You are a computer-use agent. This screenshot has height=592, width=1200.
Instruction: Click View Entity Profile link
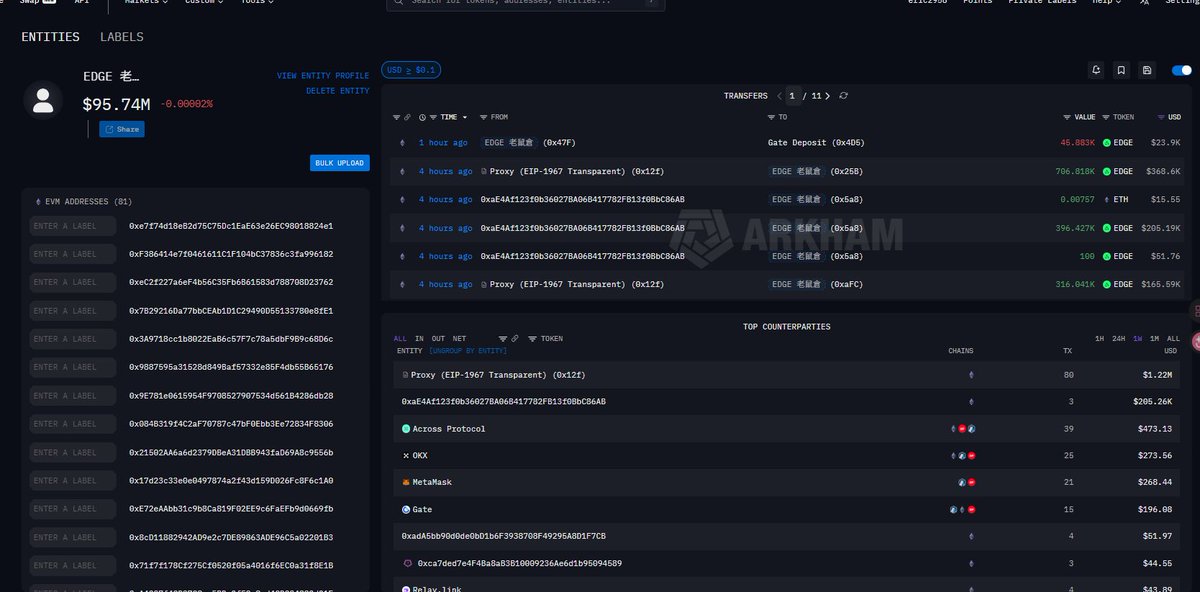(x=323, y=76)
